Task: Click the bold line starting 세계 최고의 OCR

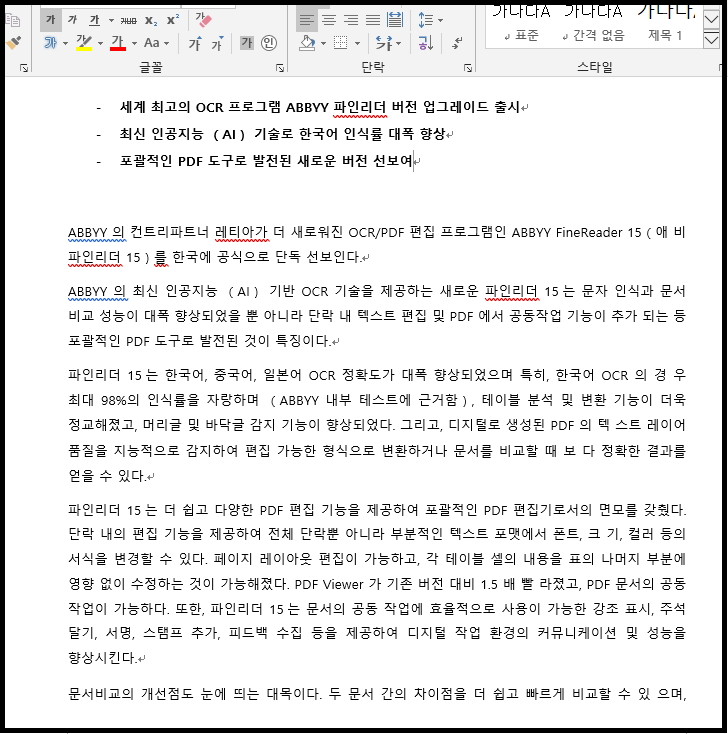Action: [x=320, y=107]
